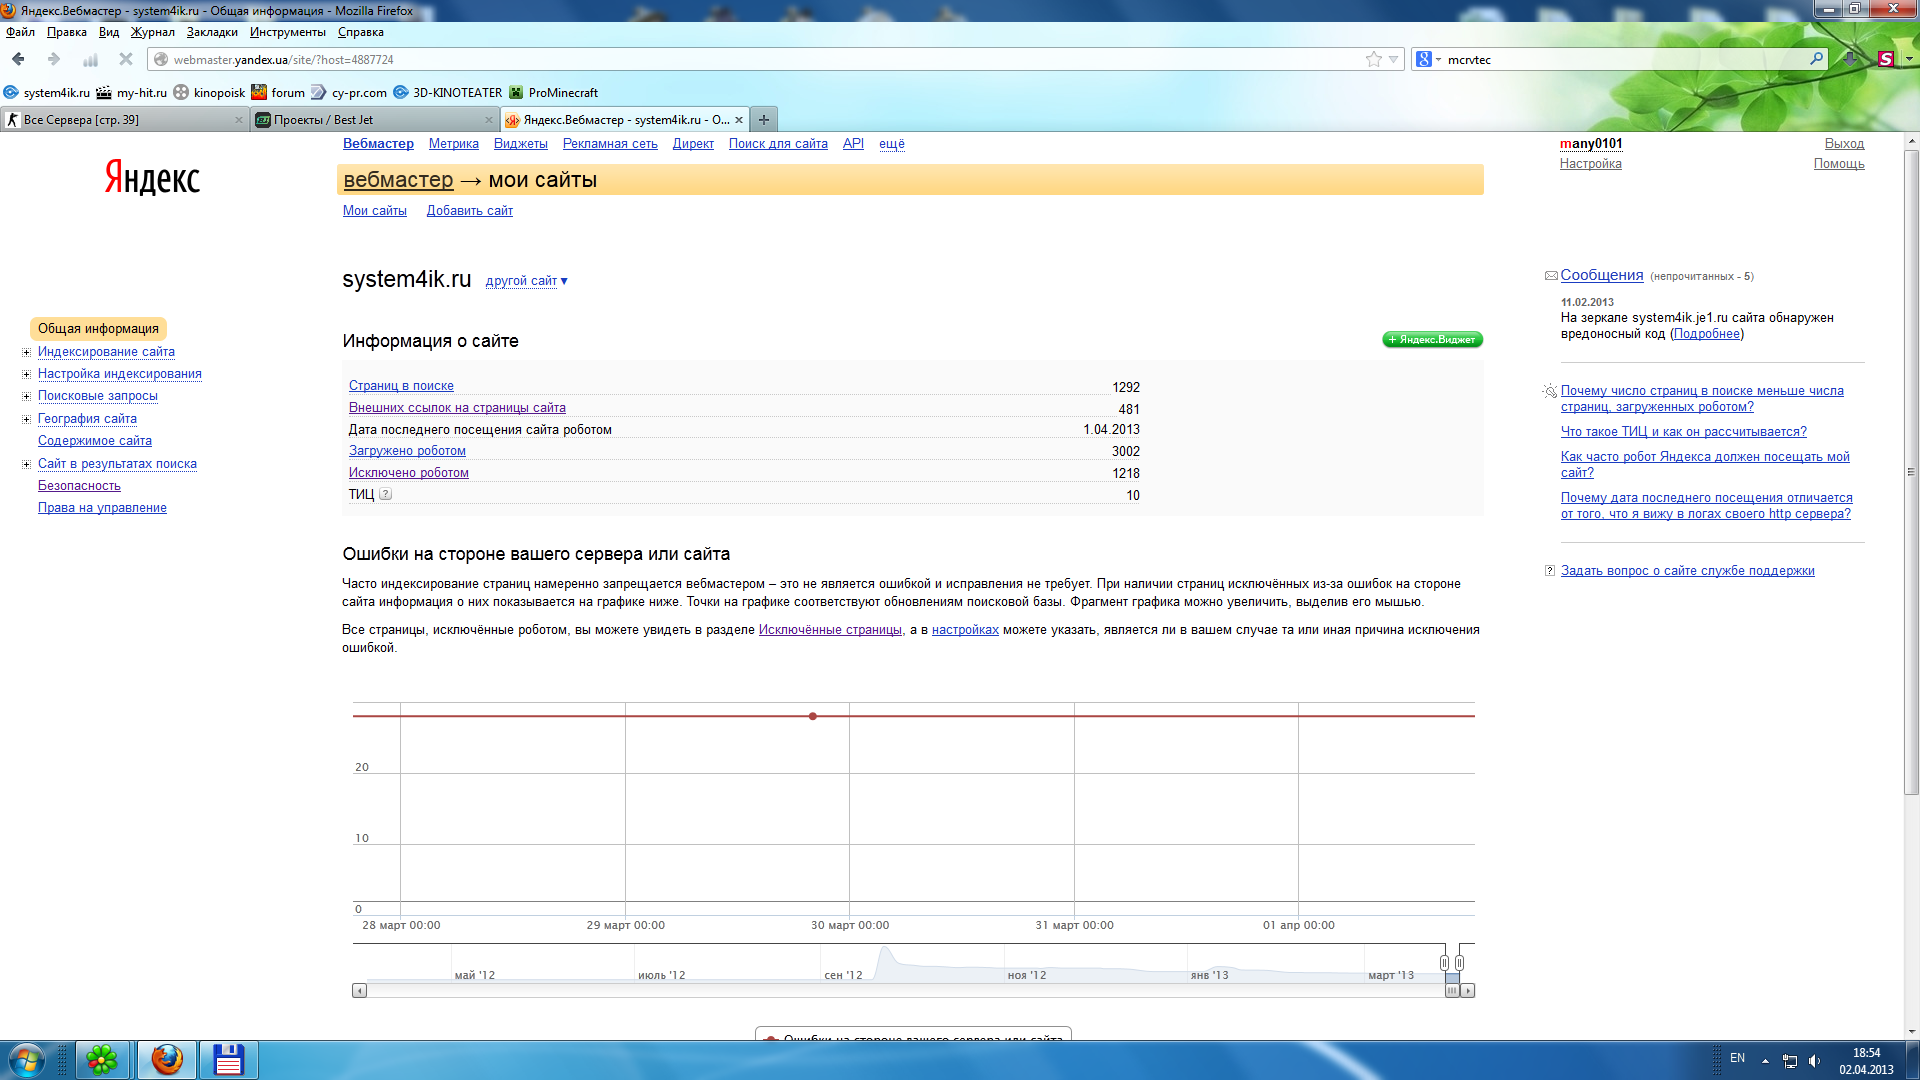Click the Firefox taskbar icon
The width and height of the screenshot is (1920, 1080).
coord(166,1060)
